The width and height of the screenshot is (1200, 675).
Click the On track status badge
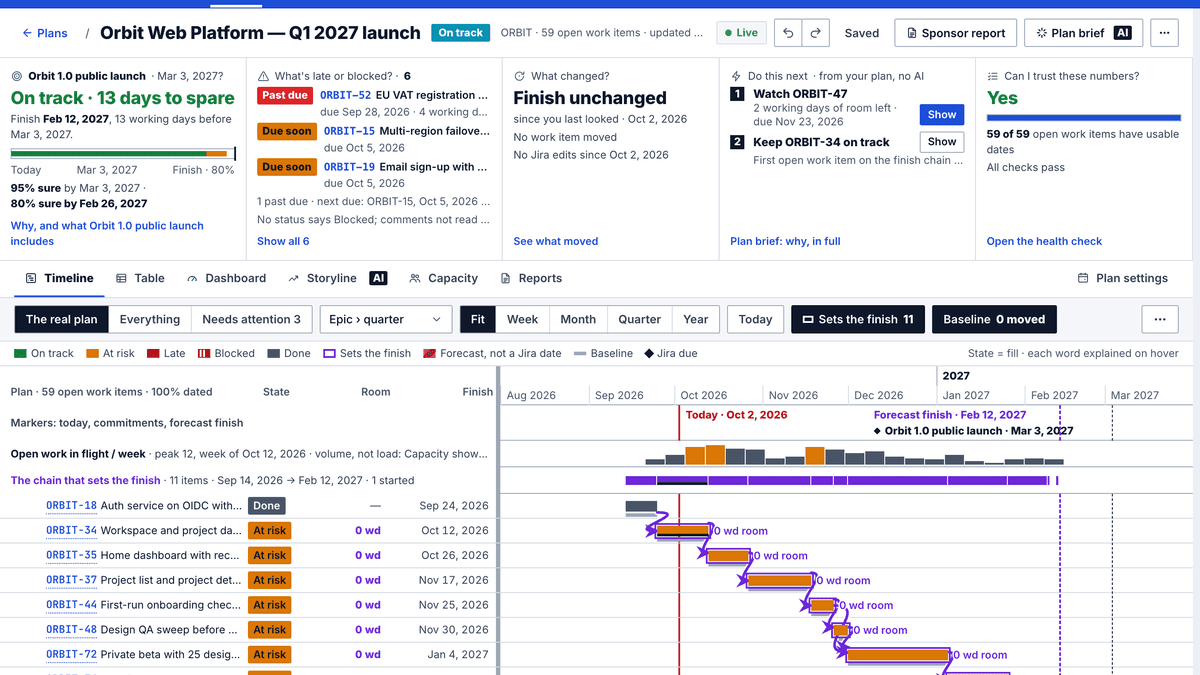click(460, 33)
